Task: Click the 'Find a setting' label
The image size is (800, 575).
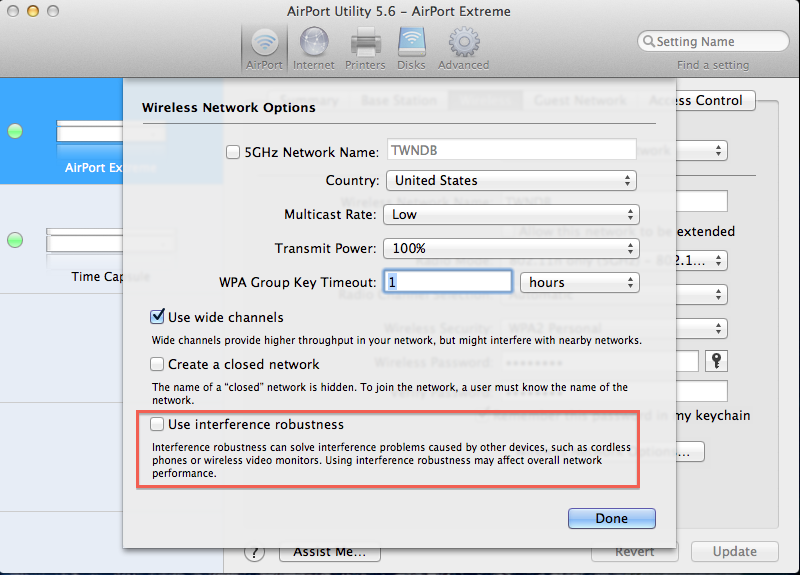Action: click(713, 65)
